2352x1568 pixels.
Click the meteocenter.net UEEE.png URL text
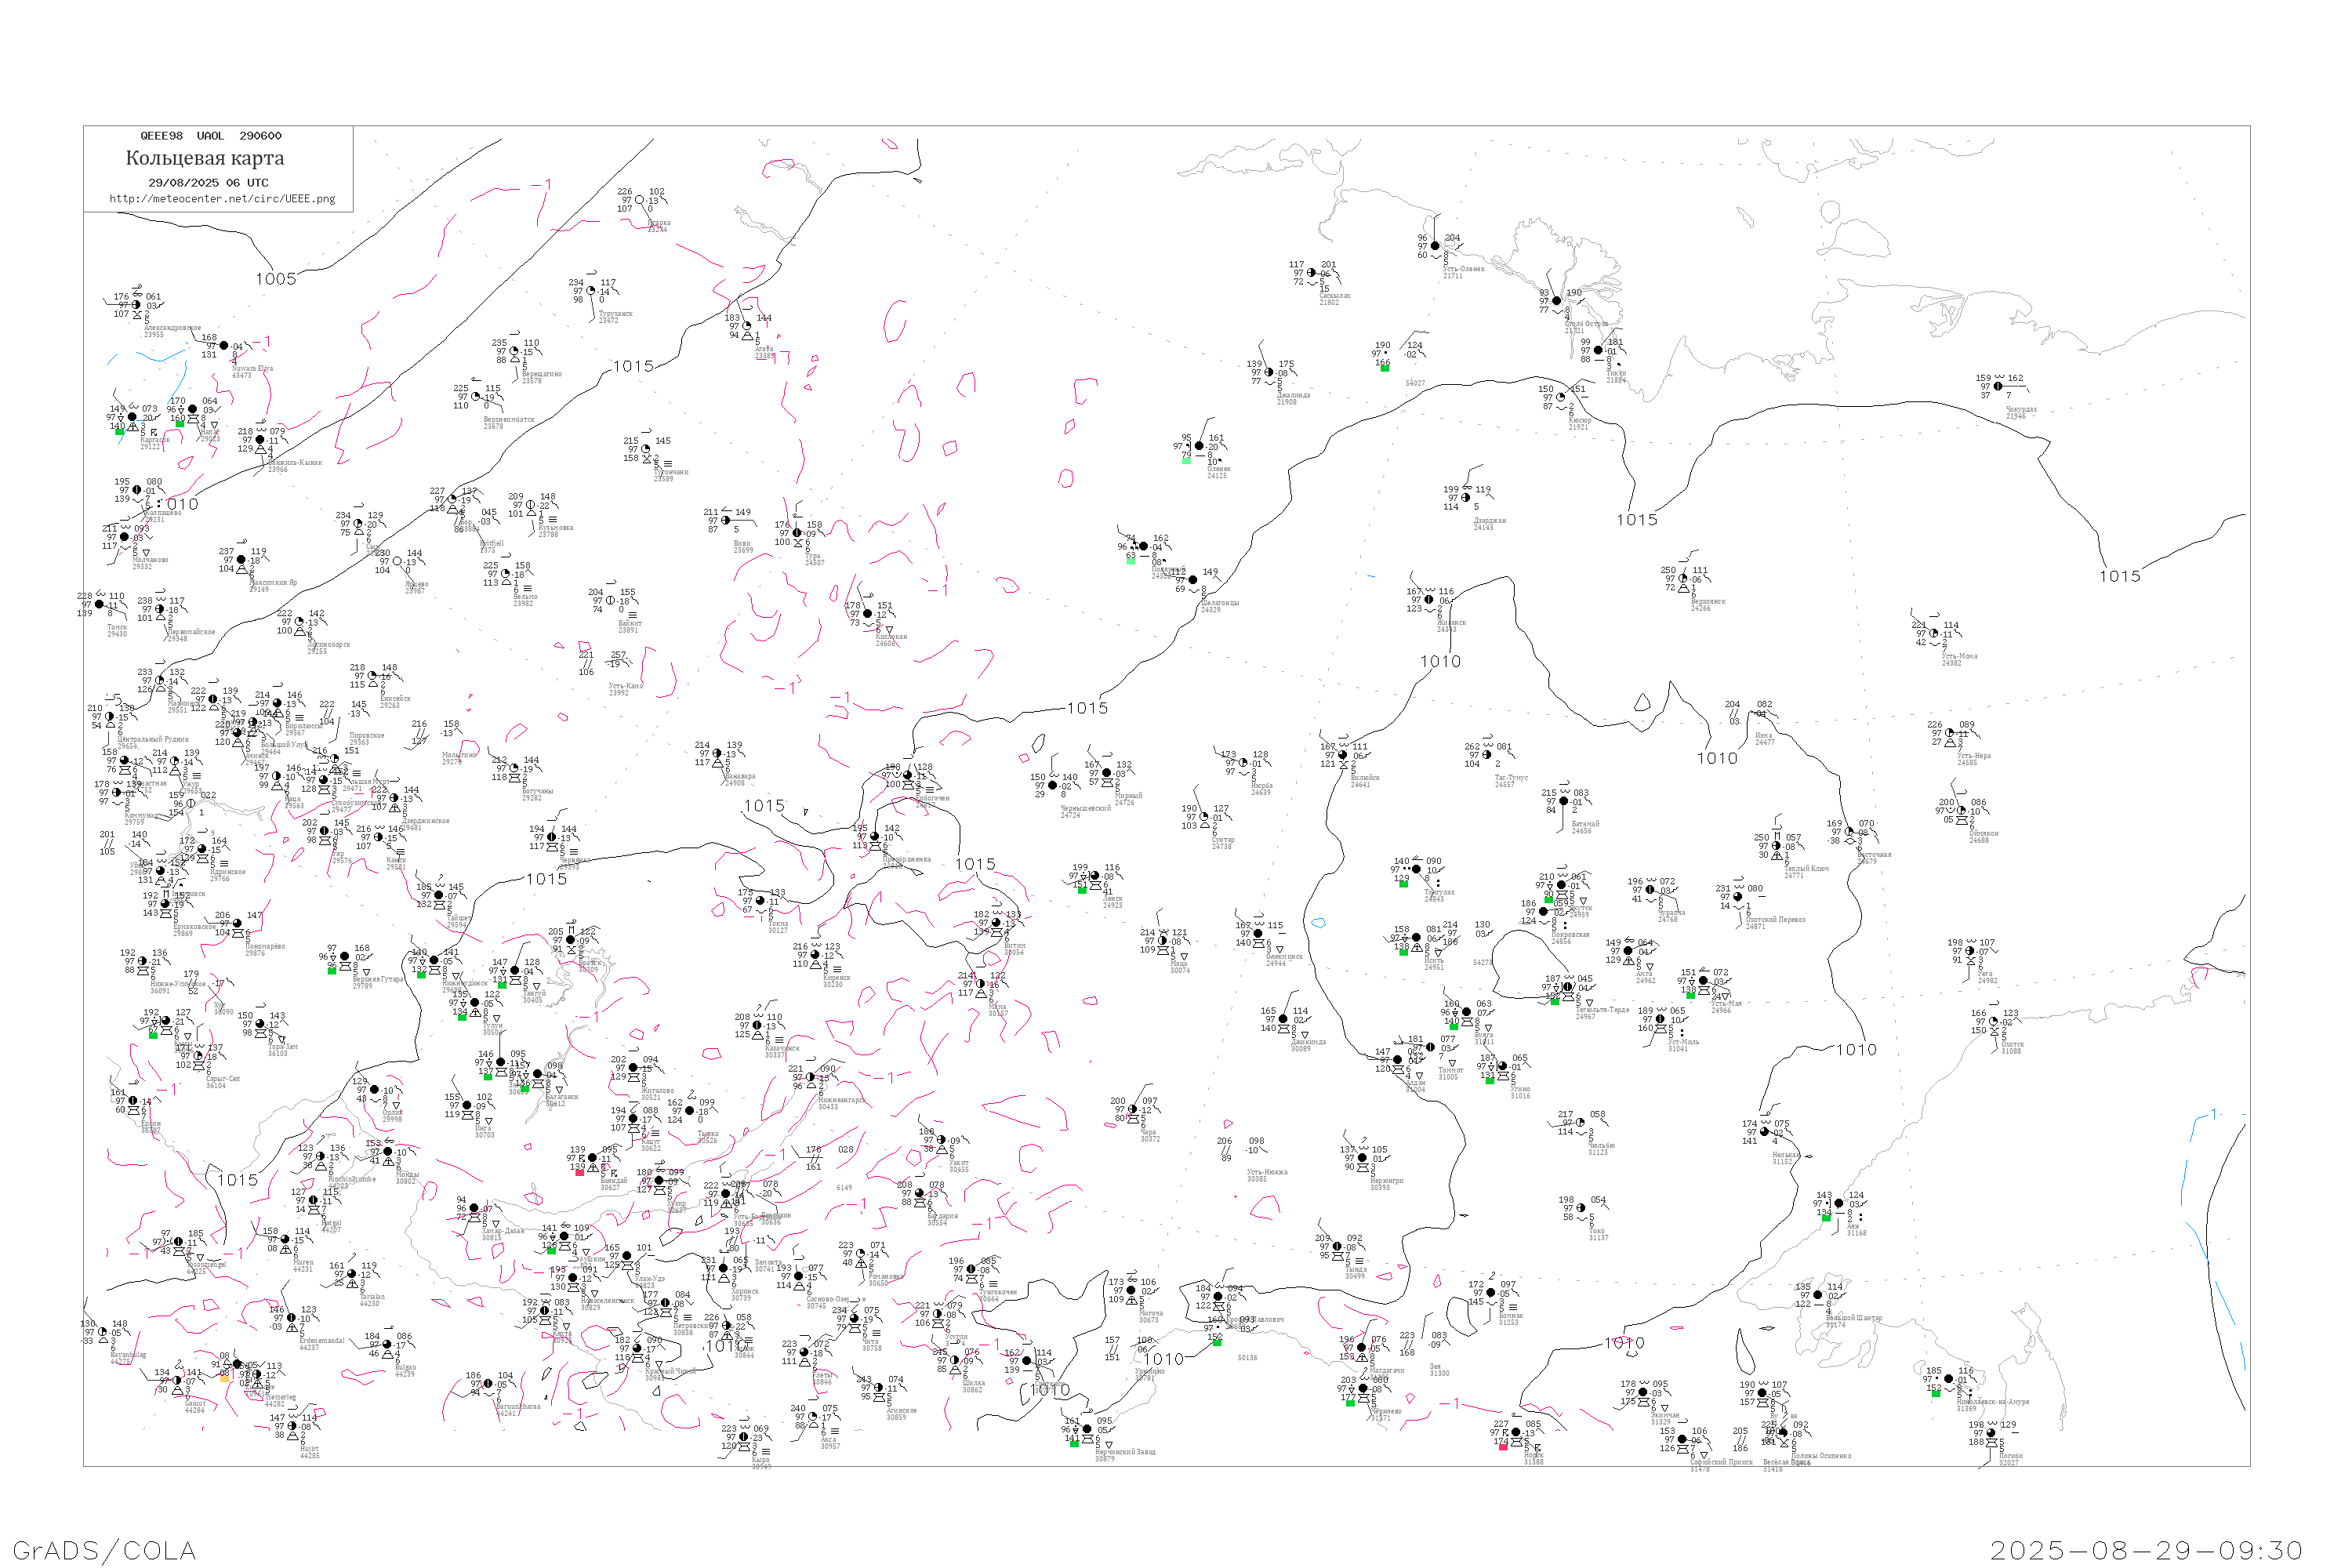(x=222, y=199)
